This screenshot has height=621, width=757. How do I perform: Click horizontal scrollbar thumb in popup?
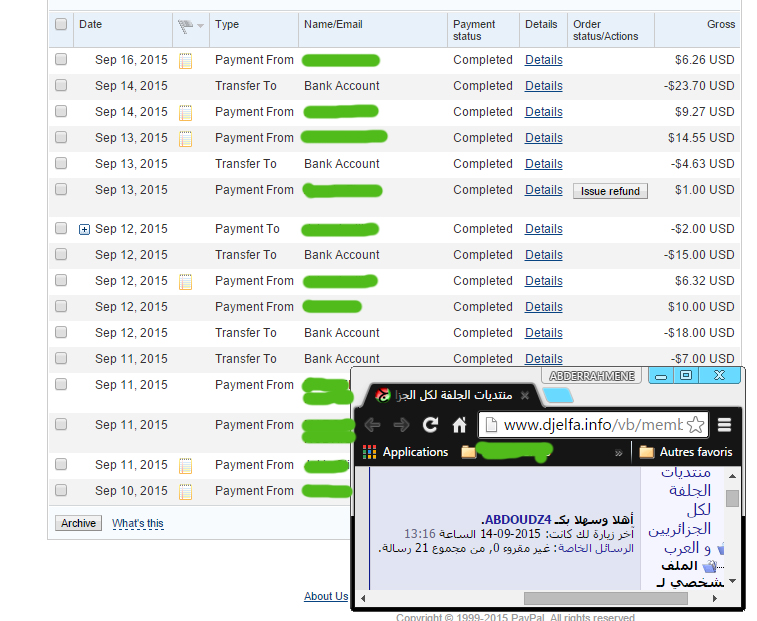(606, 599)
